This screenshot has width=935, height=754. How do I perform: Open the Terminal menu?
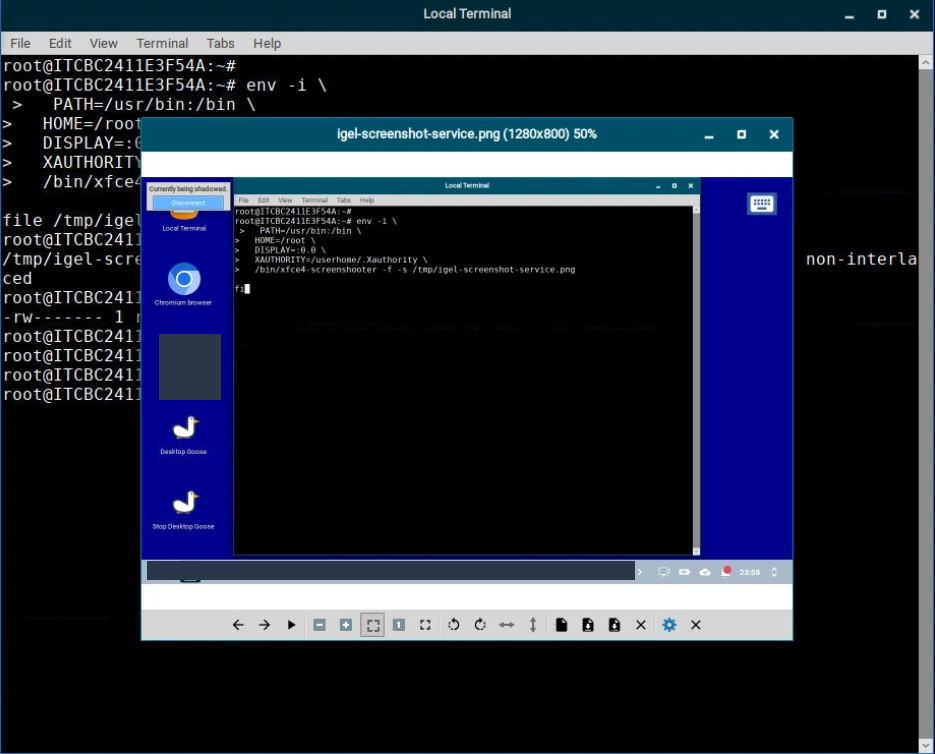(x=162, y=43)
